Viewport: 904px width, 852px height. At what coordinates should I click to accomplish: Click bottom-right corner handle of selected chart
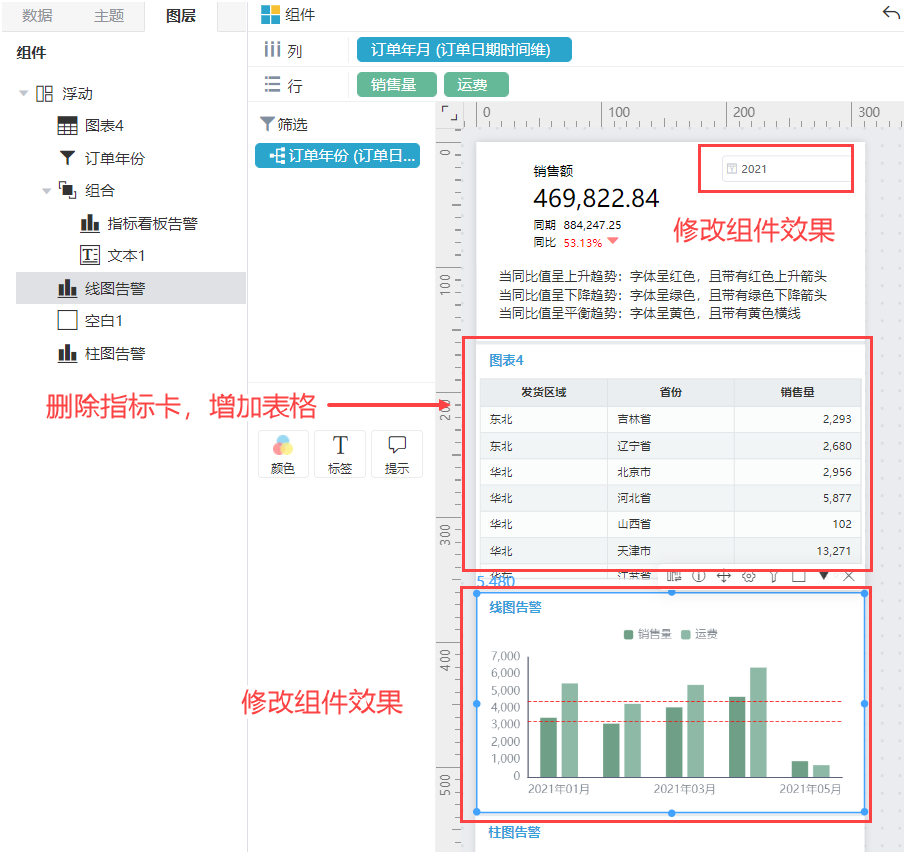pos(864,812)
